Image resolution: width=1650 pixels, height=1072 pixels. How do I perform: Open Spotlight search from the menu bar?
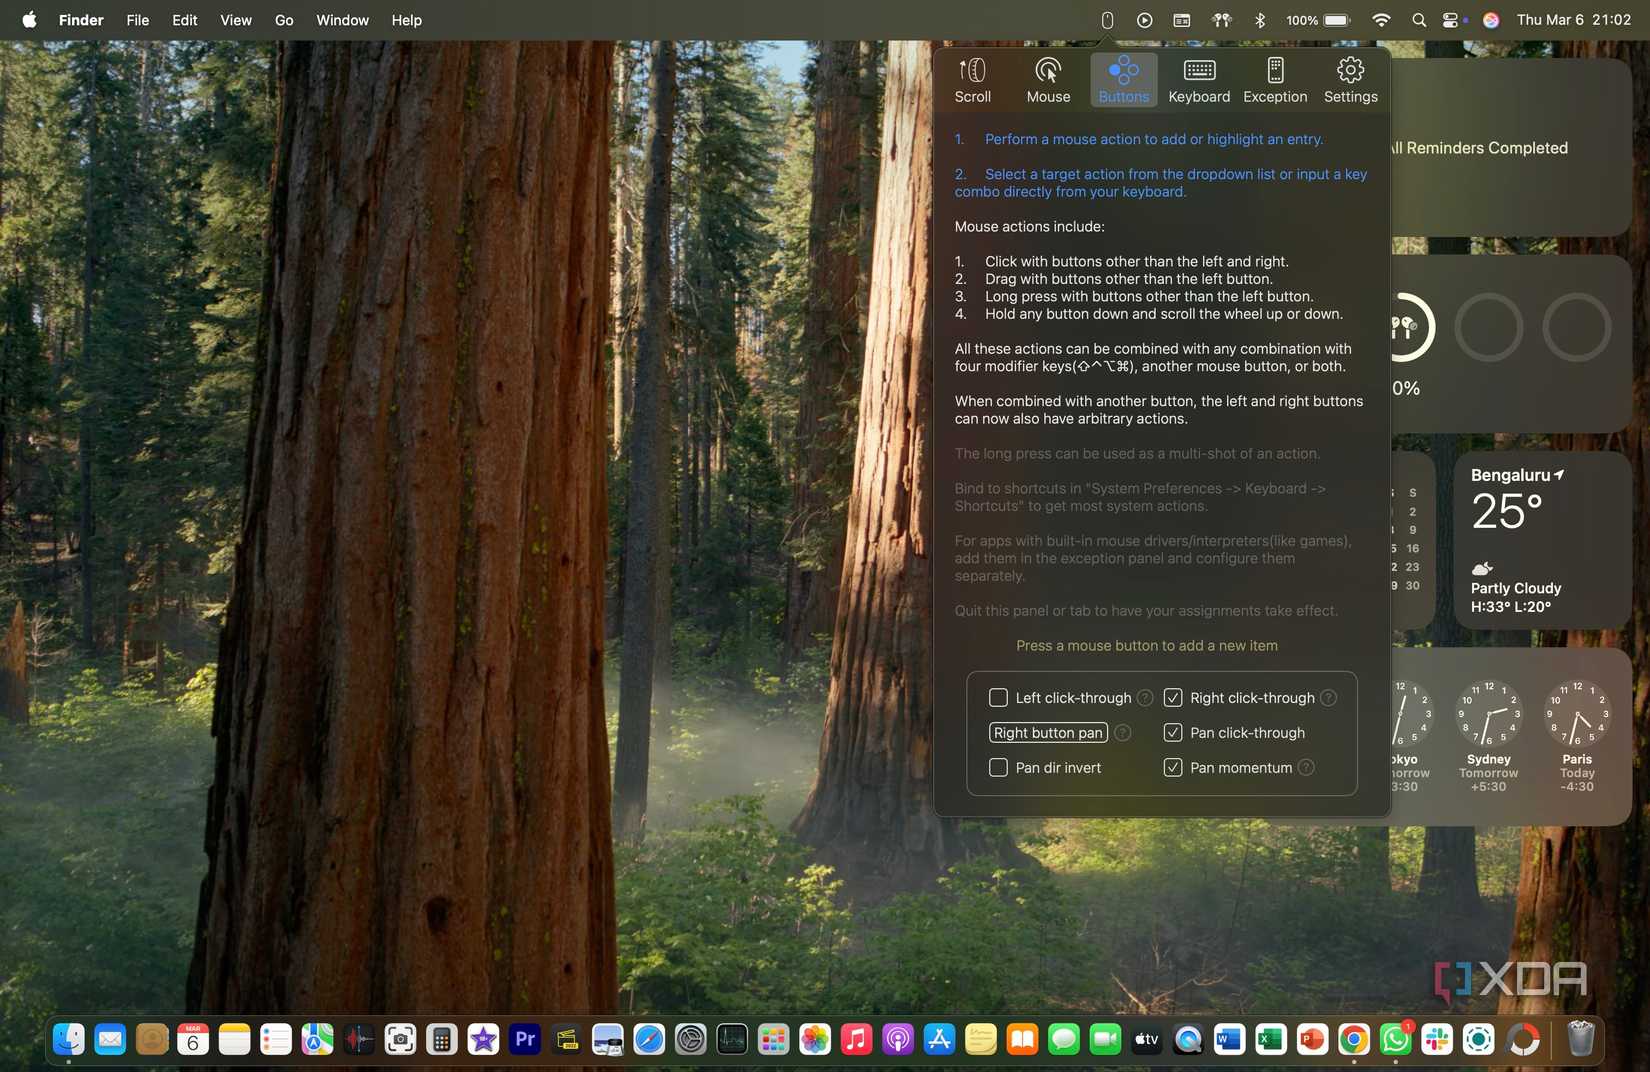[1418, 19]
